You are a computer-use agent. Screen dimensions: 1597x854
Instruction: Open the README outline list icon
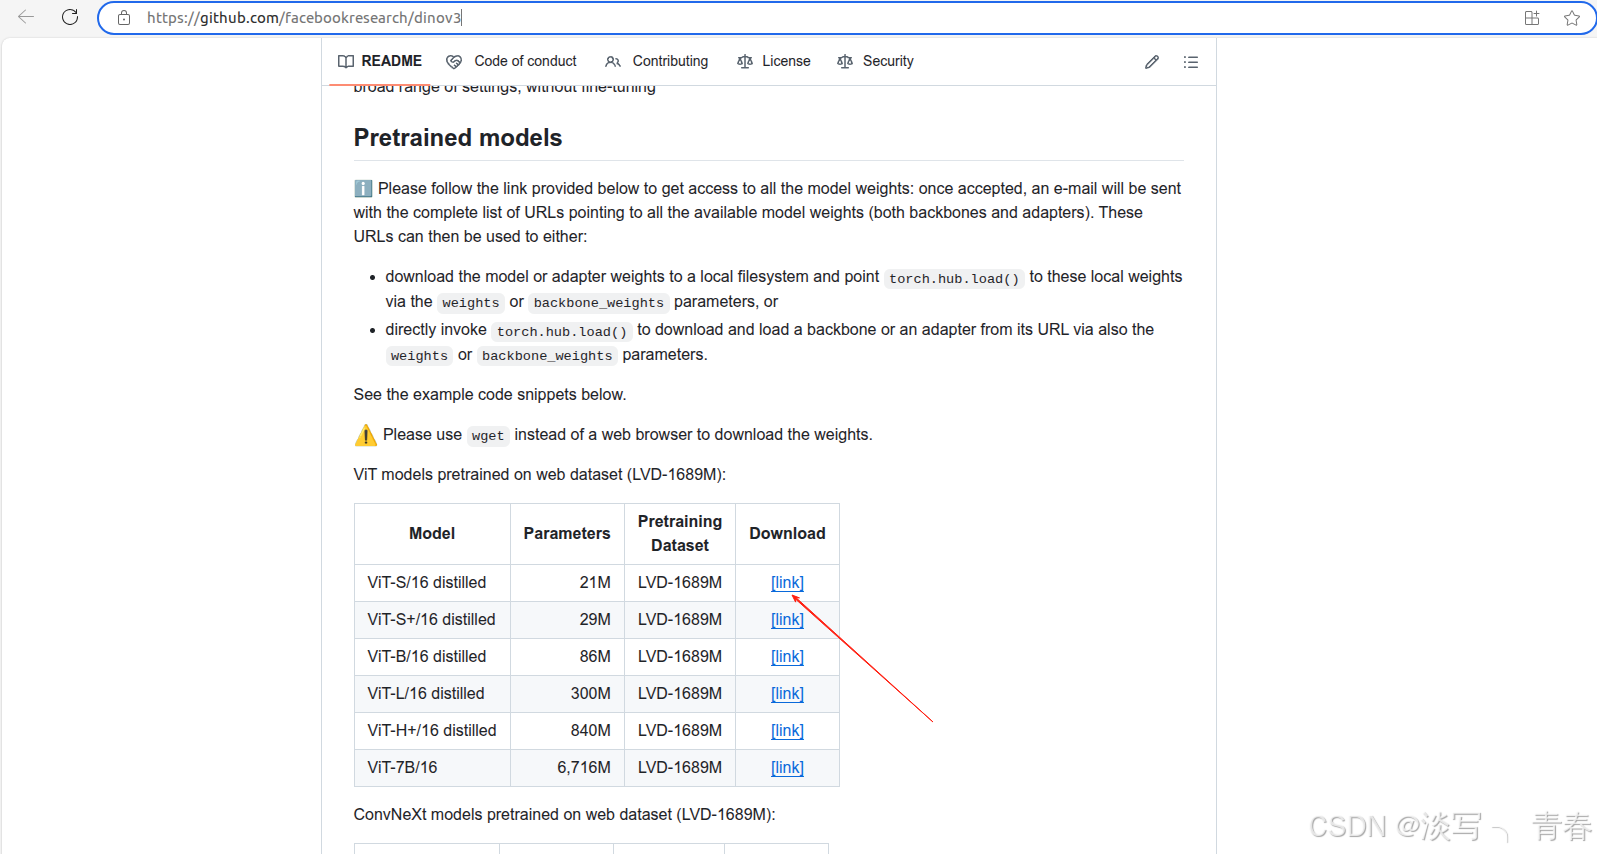coord(1190,62)
